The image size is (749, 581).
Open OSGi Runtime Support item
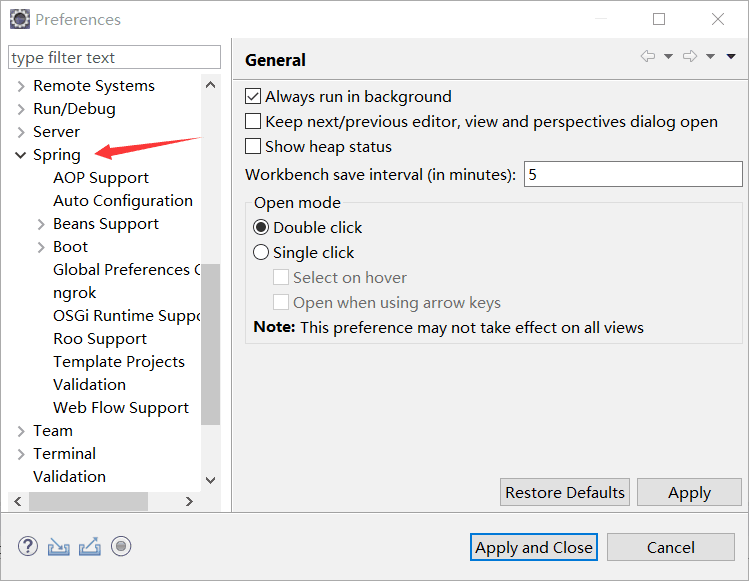pyautogui.click(x=127, y=316)
